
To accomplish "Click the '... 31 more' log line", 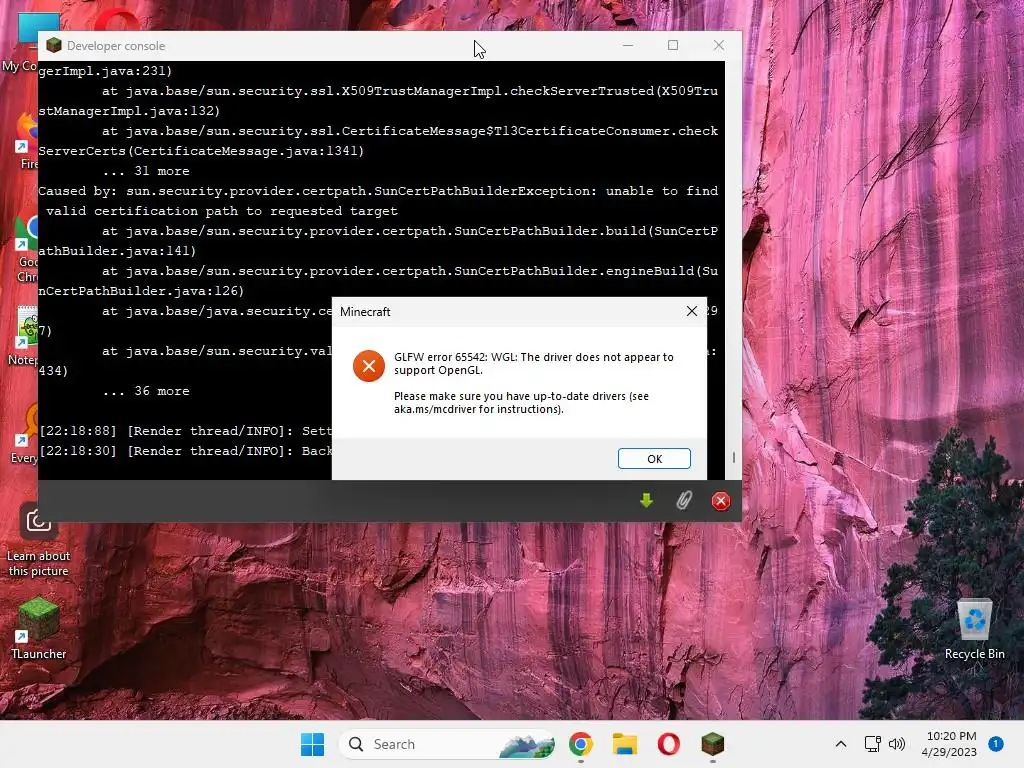I will (146, 171).
